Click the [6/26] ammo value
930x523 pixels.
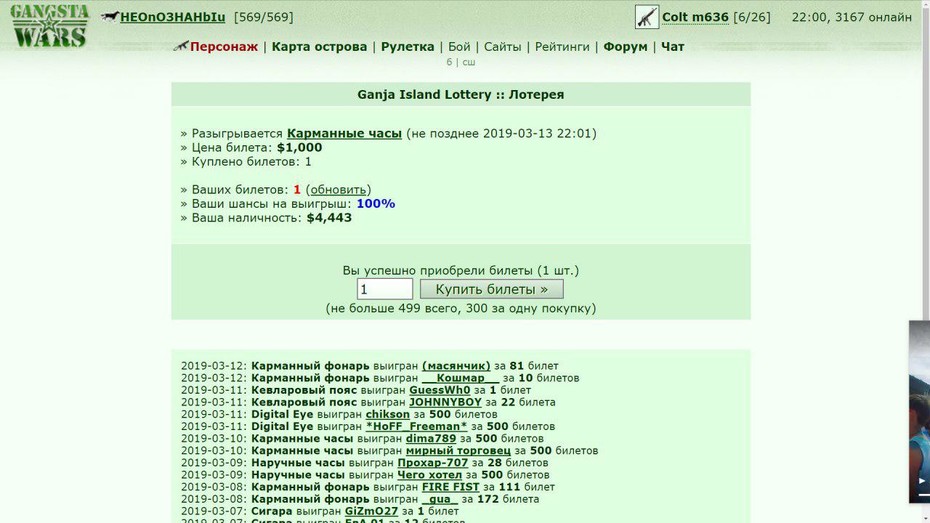click(x=752, y=17)
